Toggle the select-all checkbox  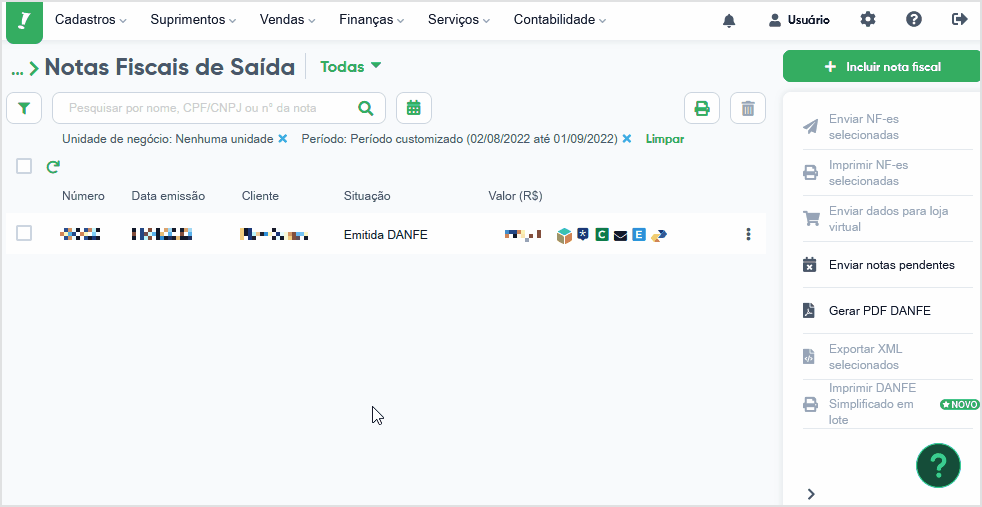click(x=24, y=166)
